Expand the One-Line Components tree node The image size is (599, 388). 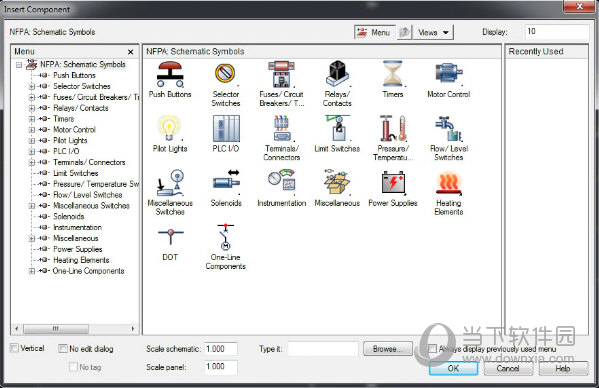(x=32, y=271)
